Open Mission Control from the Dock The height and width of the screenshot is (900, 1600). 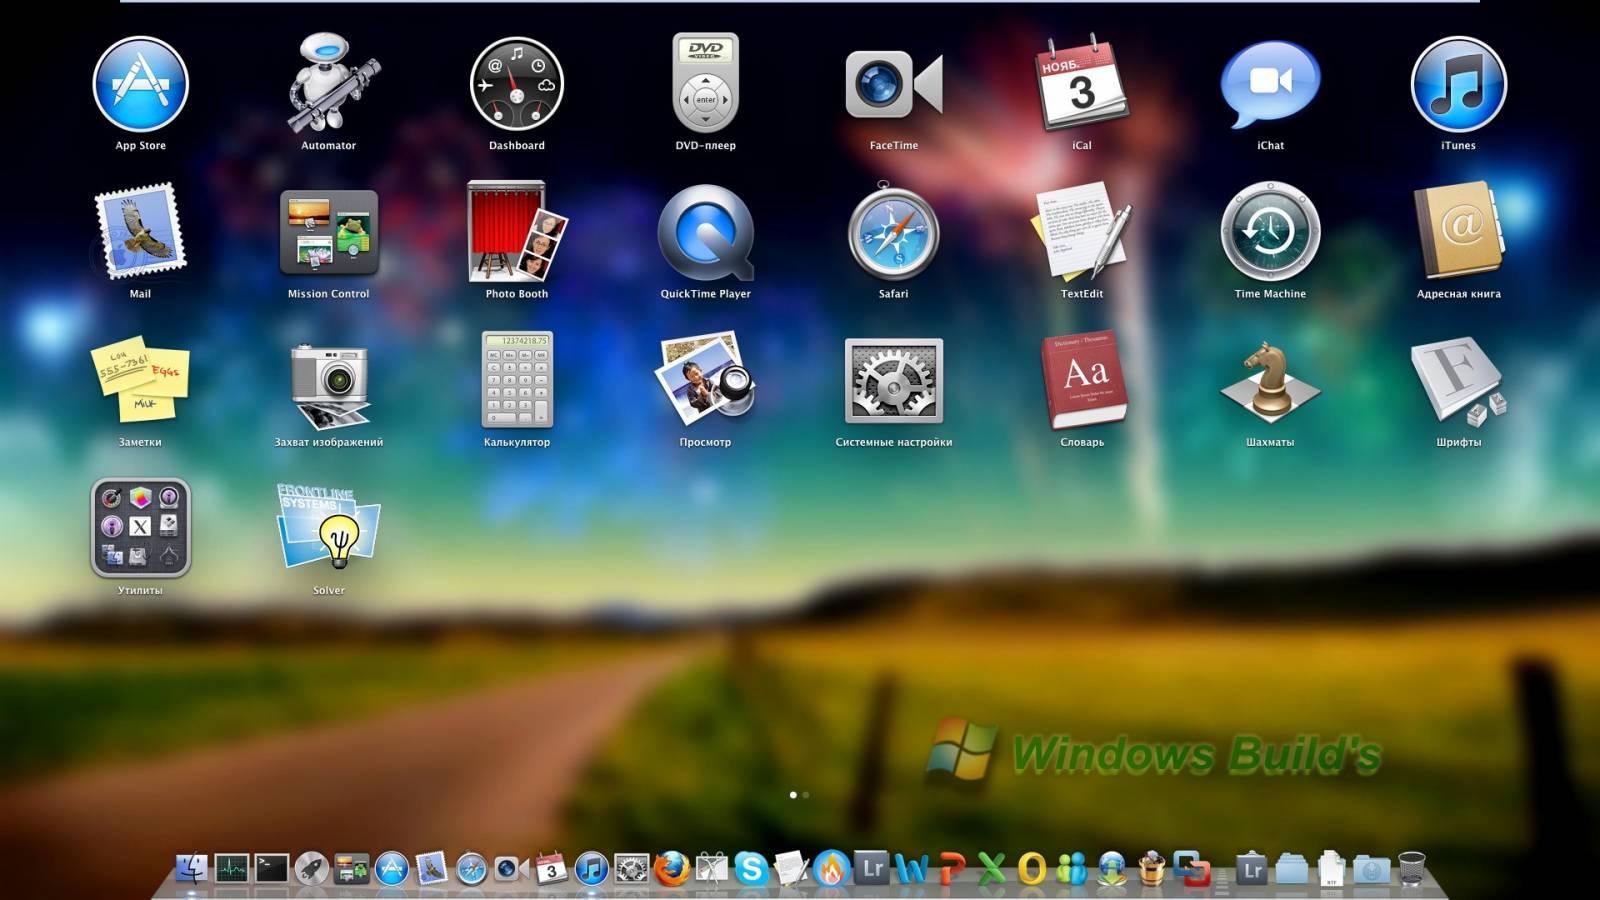coord(351,869)
